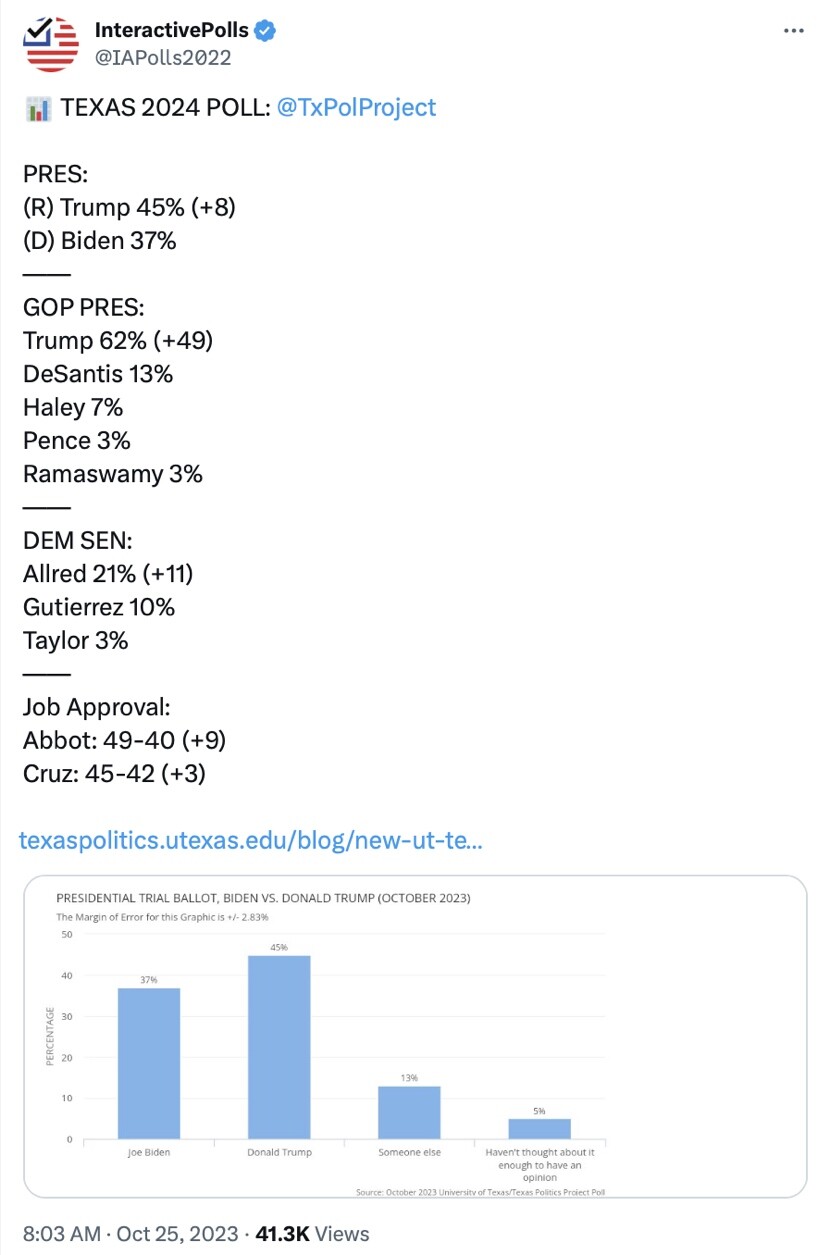Screen dimensions: 818x1255
Task: Select the 5% no-opinion bar
Action: click(539, 1129)
